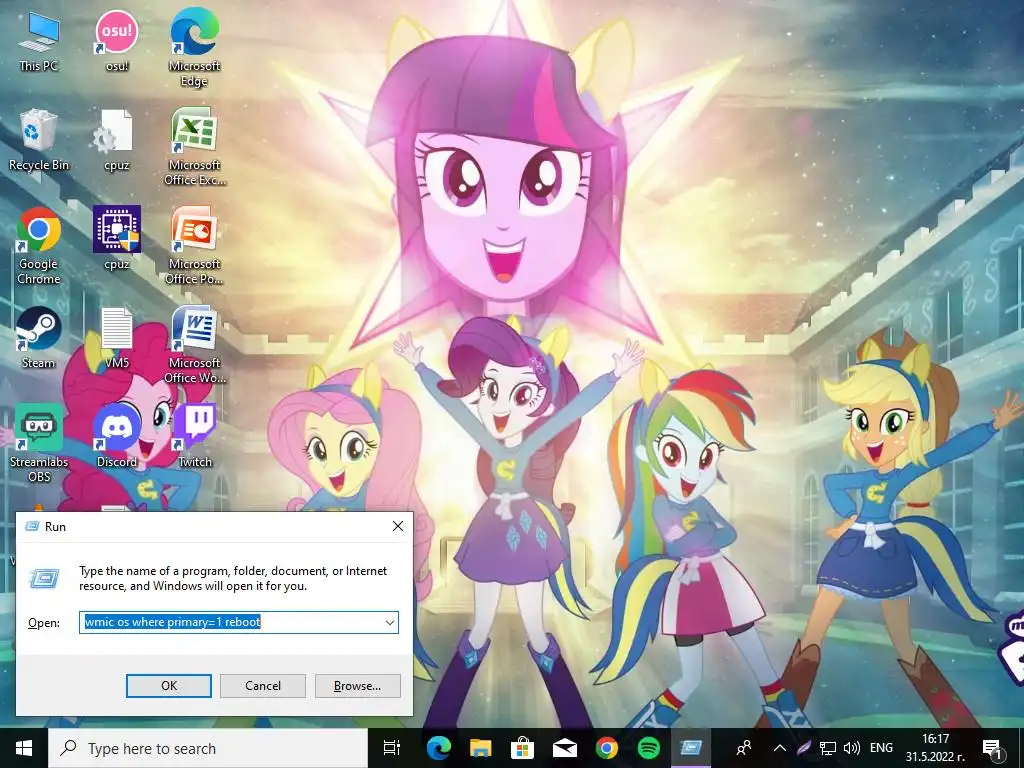Select the Twitch desktop shortcut
This screenshot has width=1024, height=768.
[x=195, y=436]
